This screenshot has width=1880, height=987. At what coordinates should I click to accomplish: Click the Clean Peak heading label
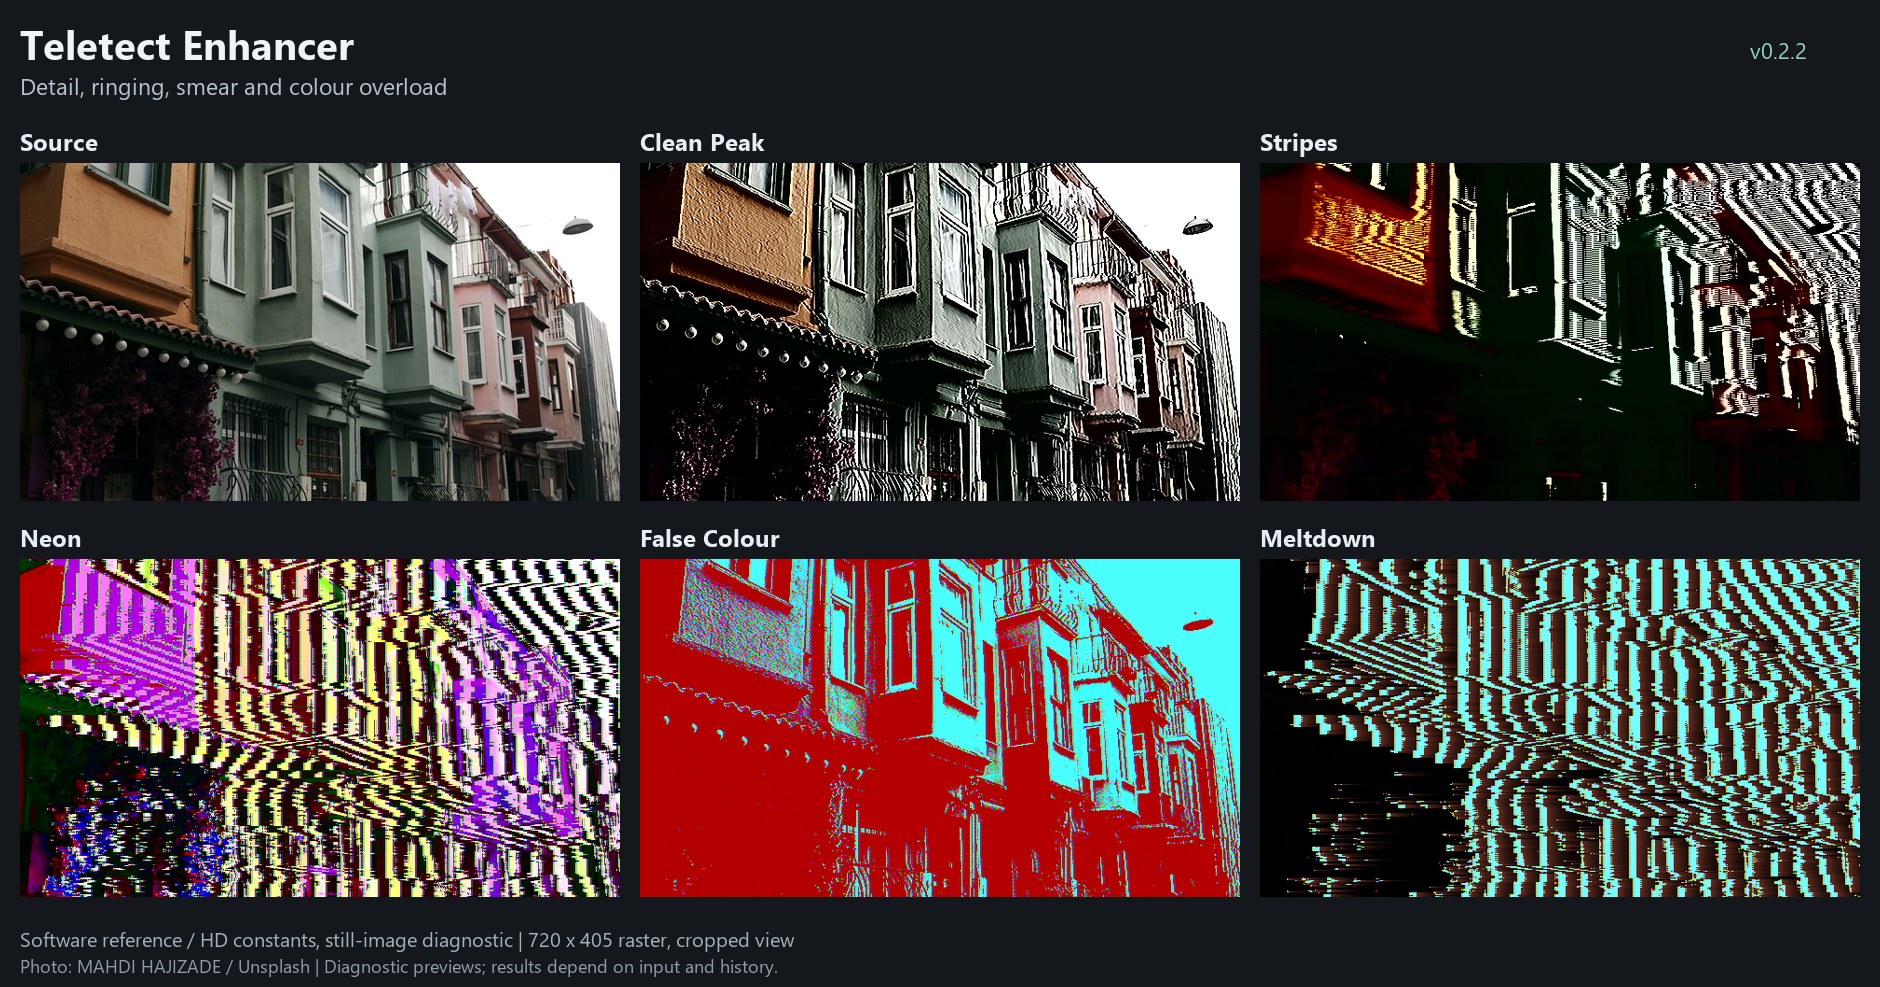(x=702, y=143)
